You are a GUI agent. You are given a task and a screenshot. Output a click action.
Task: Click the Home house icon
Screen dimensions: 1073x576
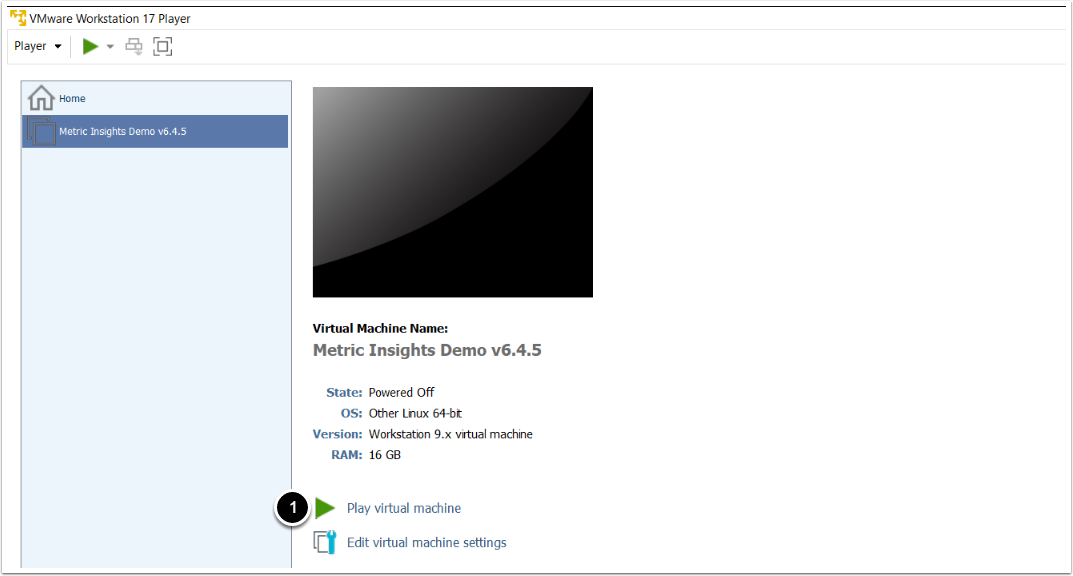(x=41, y=98)
